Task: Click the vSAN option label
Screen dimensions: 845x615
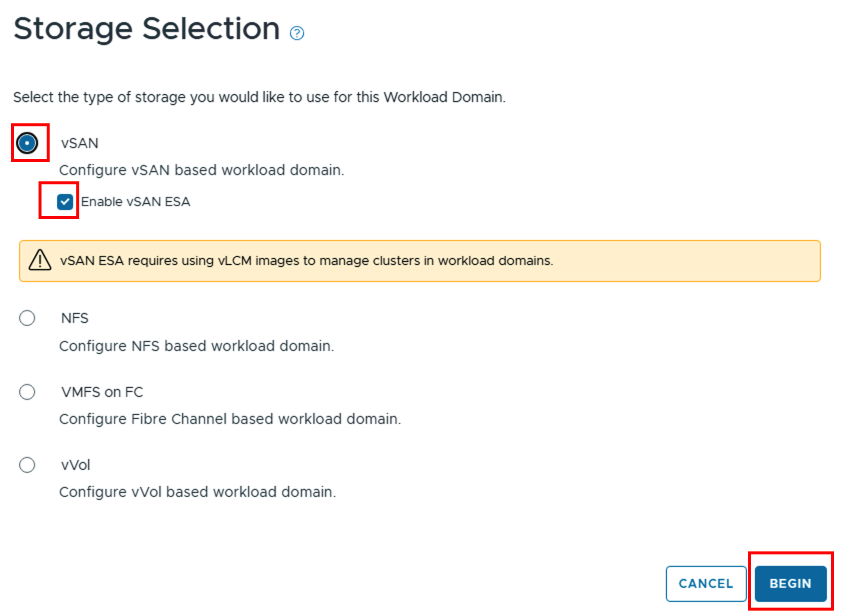Action: (80, 143)
